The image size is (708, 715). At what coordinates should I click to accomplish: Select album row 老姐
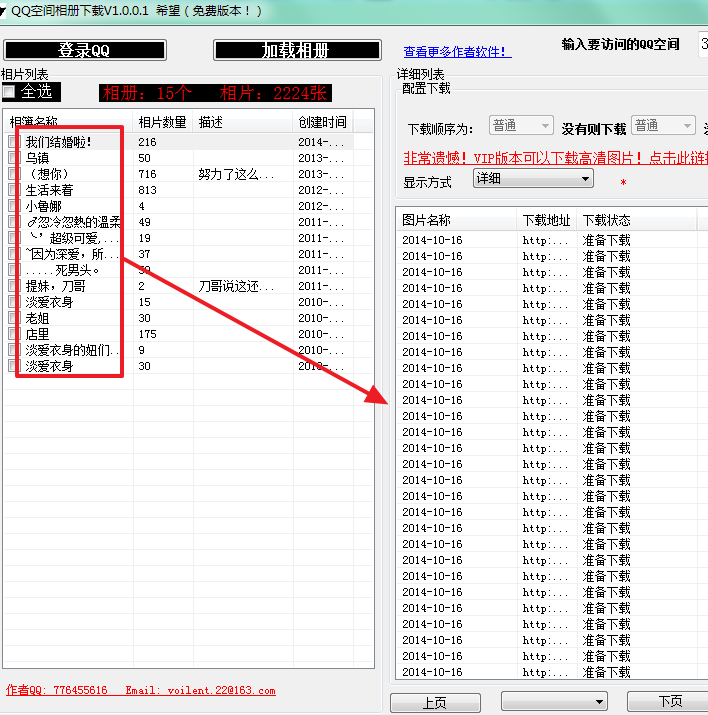pos(181,318)
